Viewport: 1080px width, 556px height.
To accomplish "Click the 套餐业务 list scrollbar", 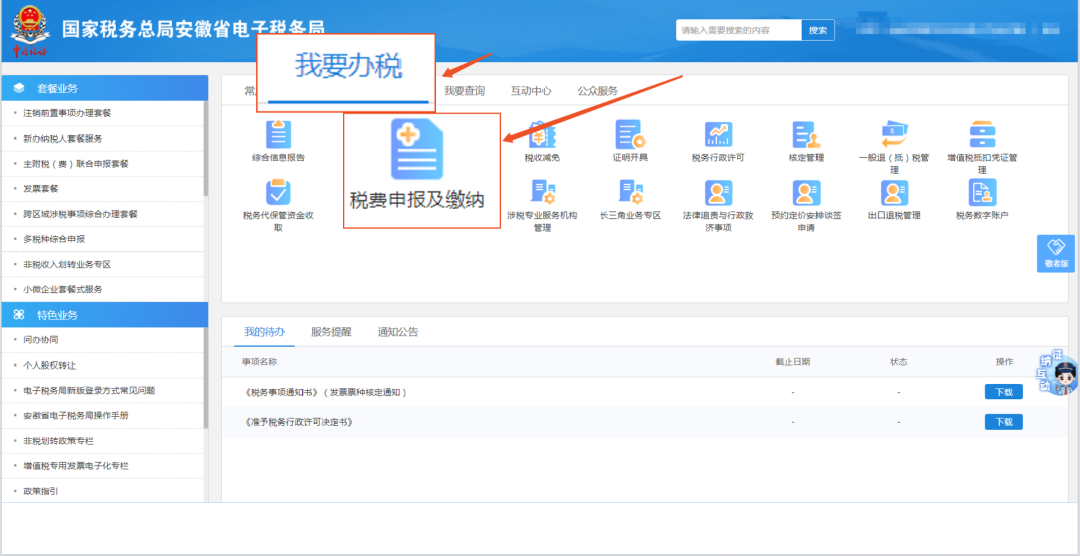I will (x=205, y=149).
